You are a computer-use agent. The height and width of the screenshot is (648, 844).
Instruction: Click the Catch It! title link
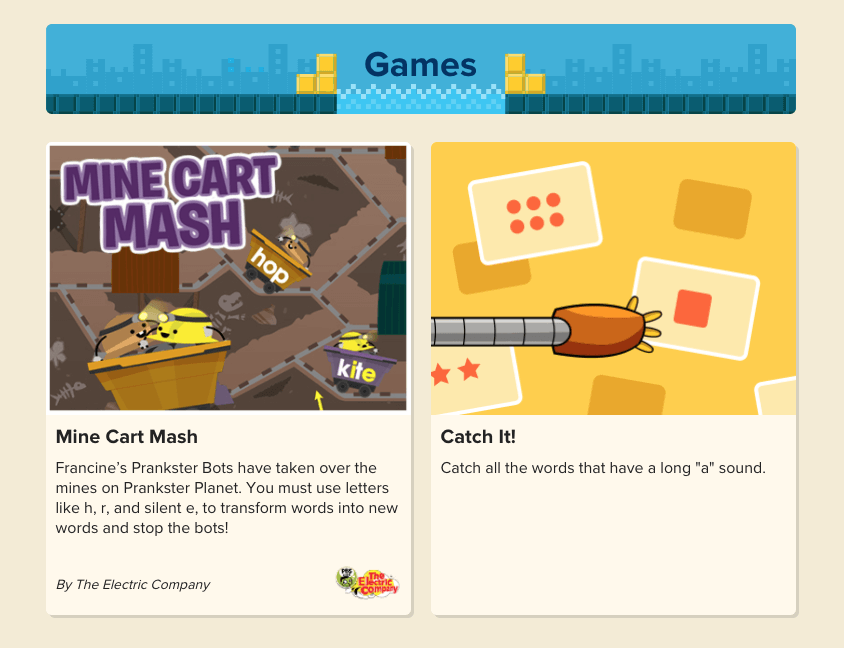tap(478, 436)
